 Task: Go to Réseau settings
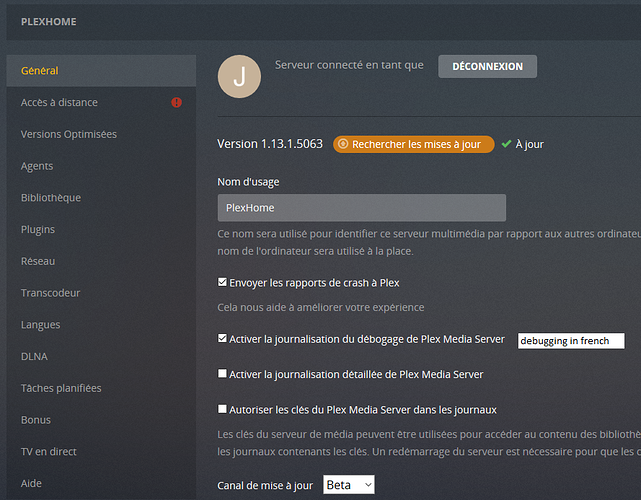coord(101,261)
